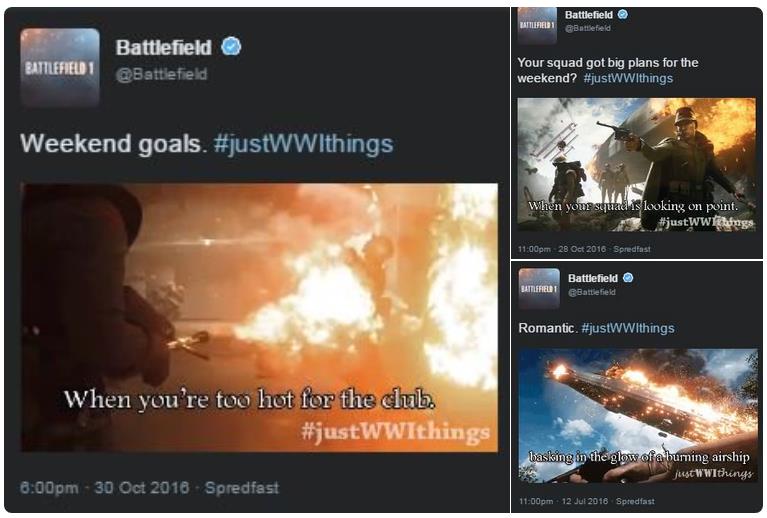Image resolution: width=767 pixels, height=518 pixels.
Task: Open the Battlefield name in the bottom-right tweet
Action: click(593, 278)
